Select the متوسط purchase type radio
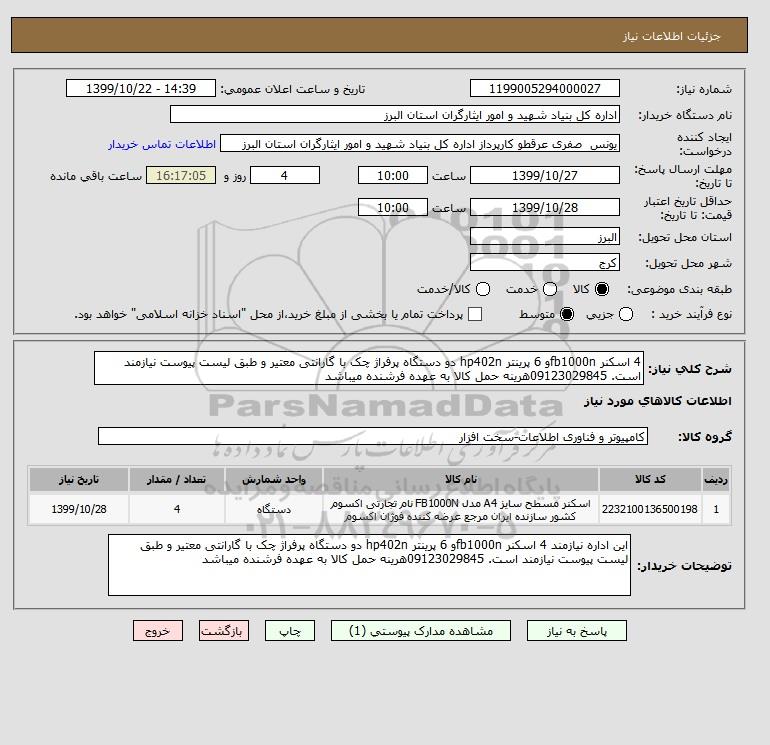770x745 pixels. [x=567, y=314]
